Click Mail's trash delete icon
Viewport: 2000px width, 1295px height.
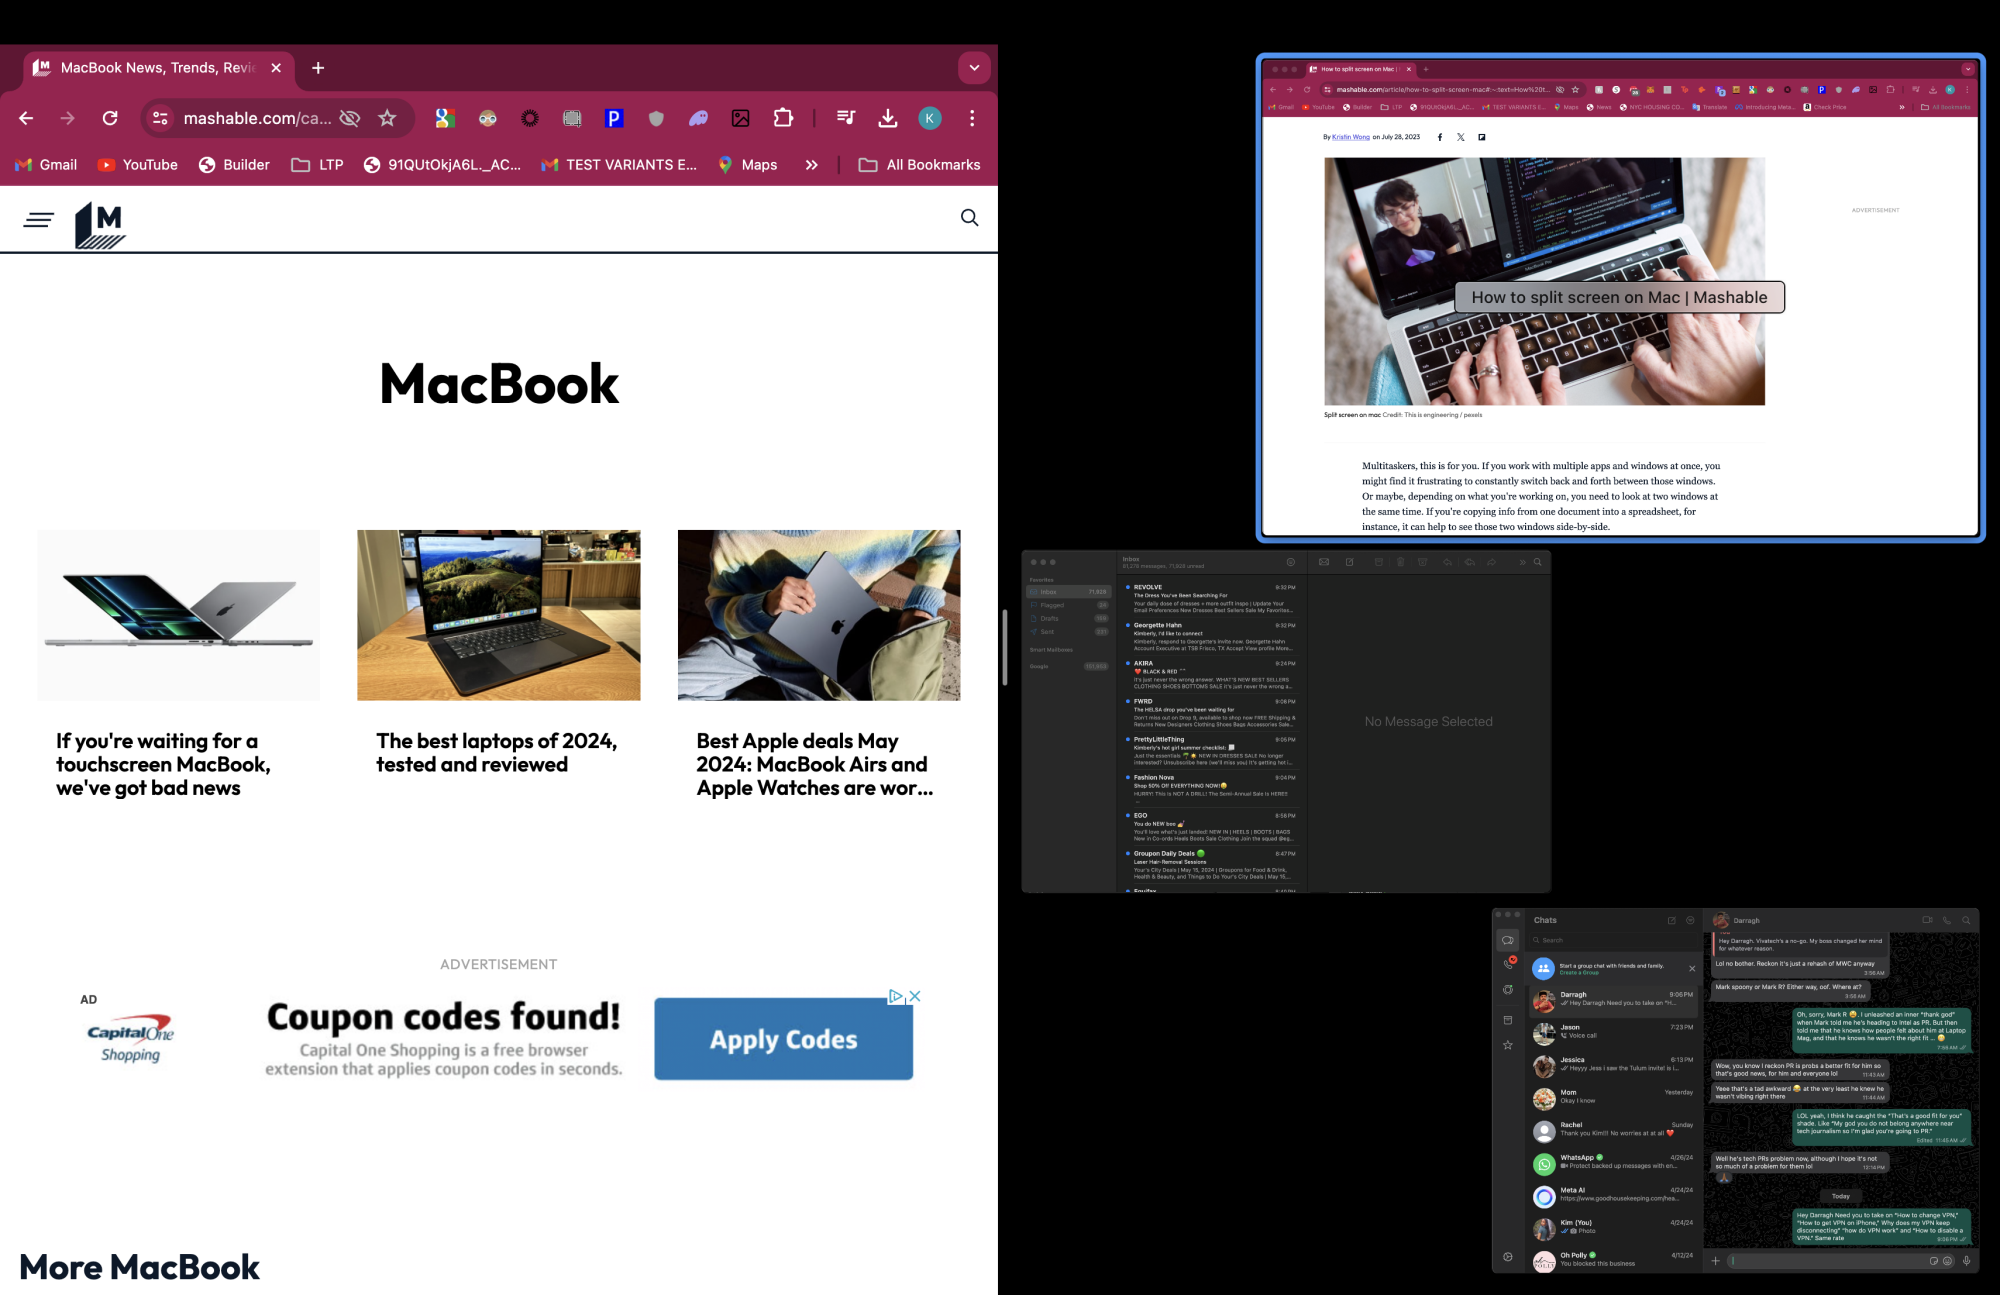click(1400, 562)
